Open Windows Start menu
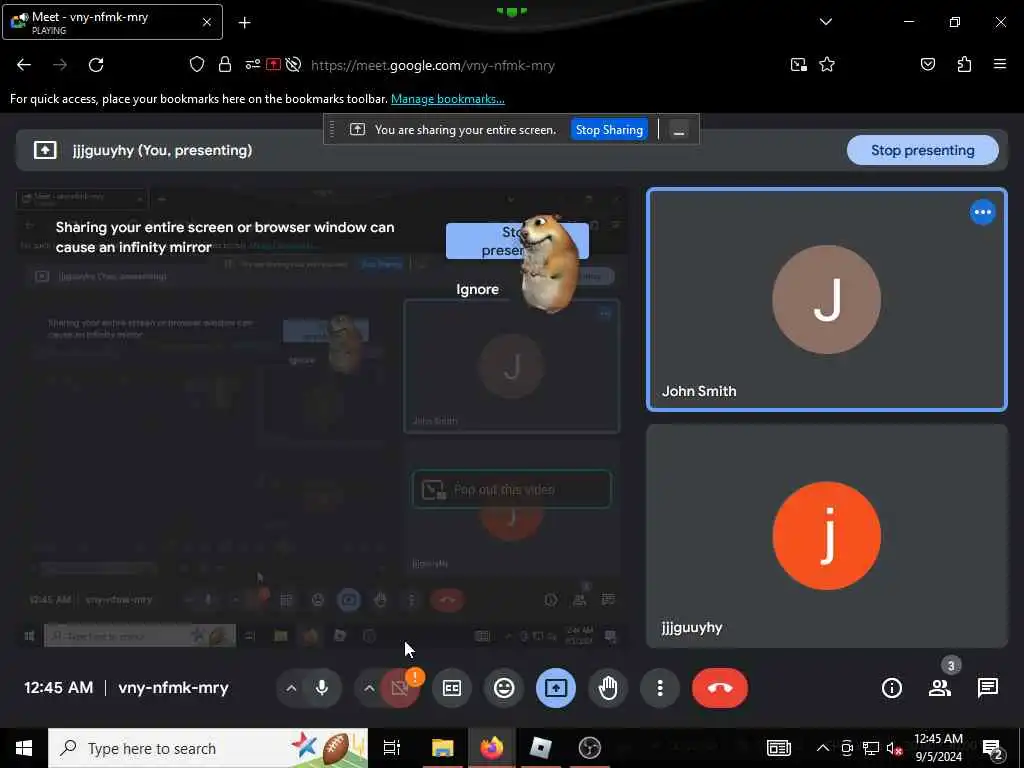 [24, 748]
